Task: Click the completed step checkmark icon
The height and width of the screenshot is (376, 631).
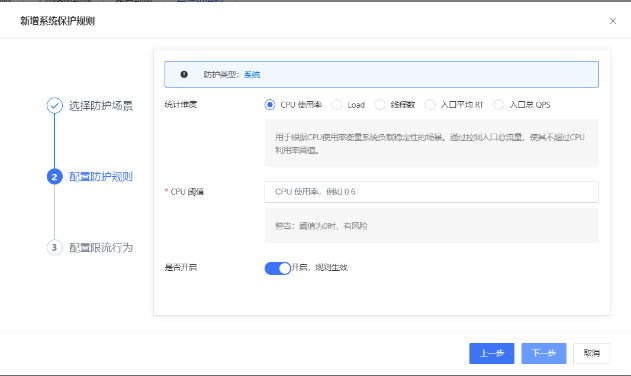Action: click(55, 105)
